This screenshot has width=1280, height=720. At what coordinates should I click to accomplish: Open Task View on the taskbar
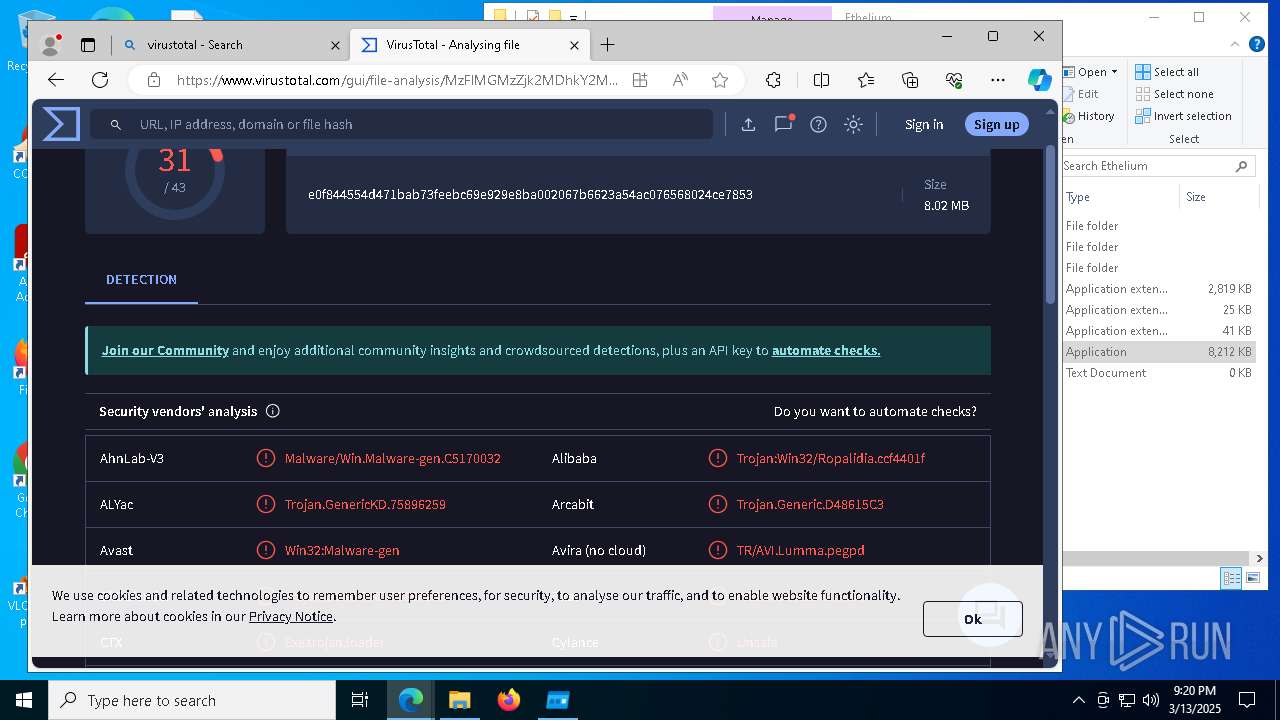click(360, 700)
